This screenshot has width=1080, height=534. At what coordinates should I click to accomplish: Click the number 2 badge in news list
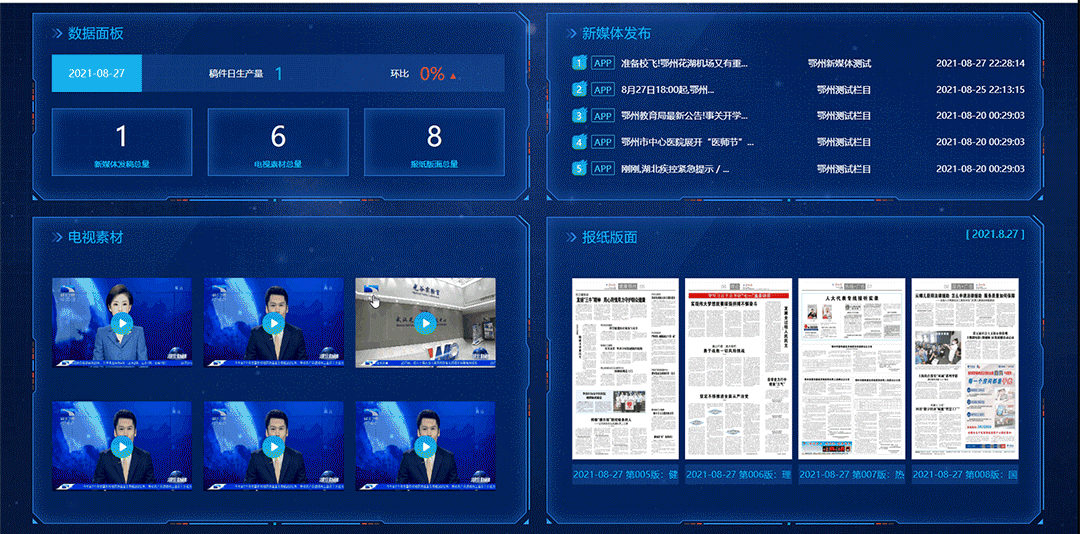click(579, 90)
